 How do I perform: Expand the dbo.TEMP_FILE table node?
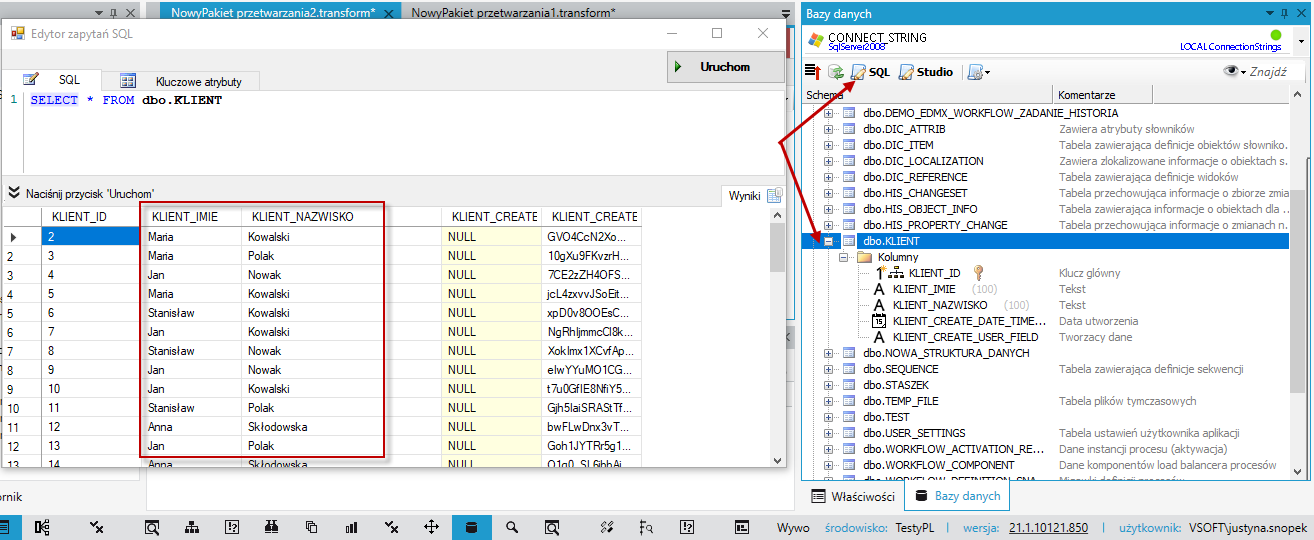828,401
